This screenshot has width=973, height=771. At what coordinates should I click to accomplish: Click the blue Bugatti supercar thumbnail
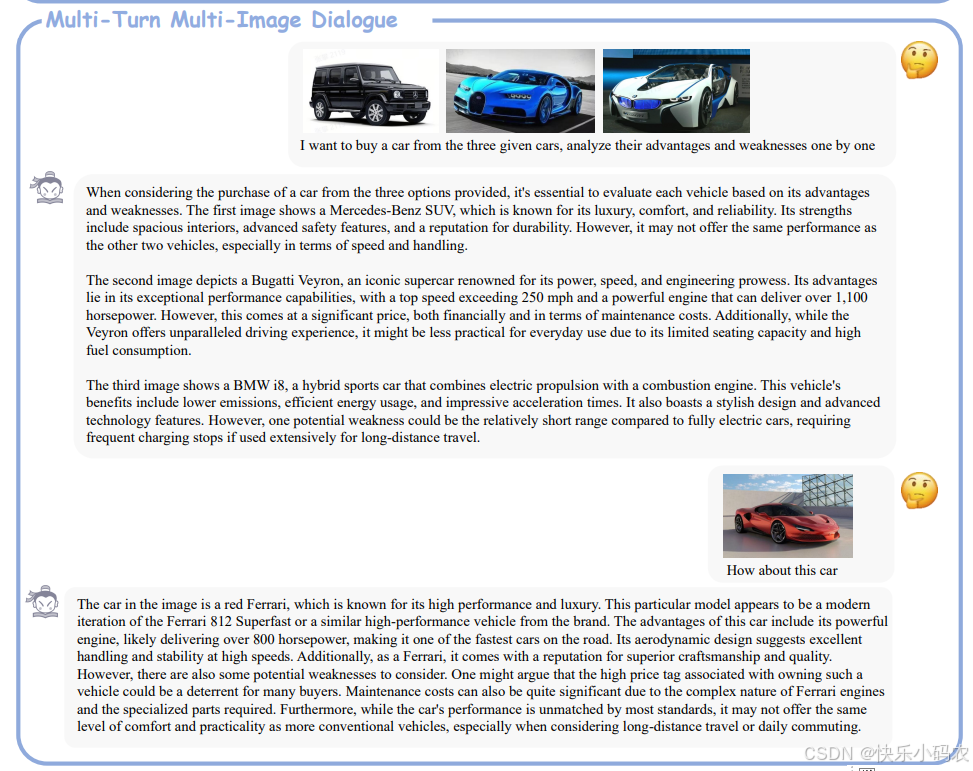520,91
